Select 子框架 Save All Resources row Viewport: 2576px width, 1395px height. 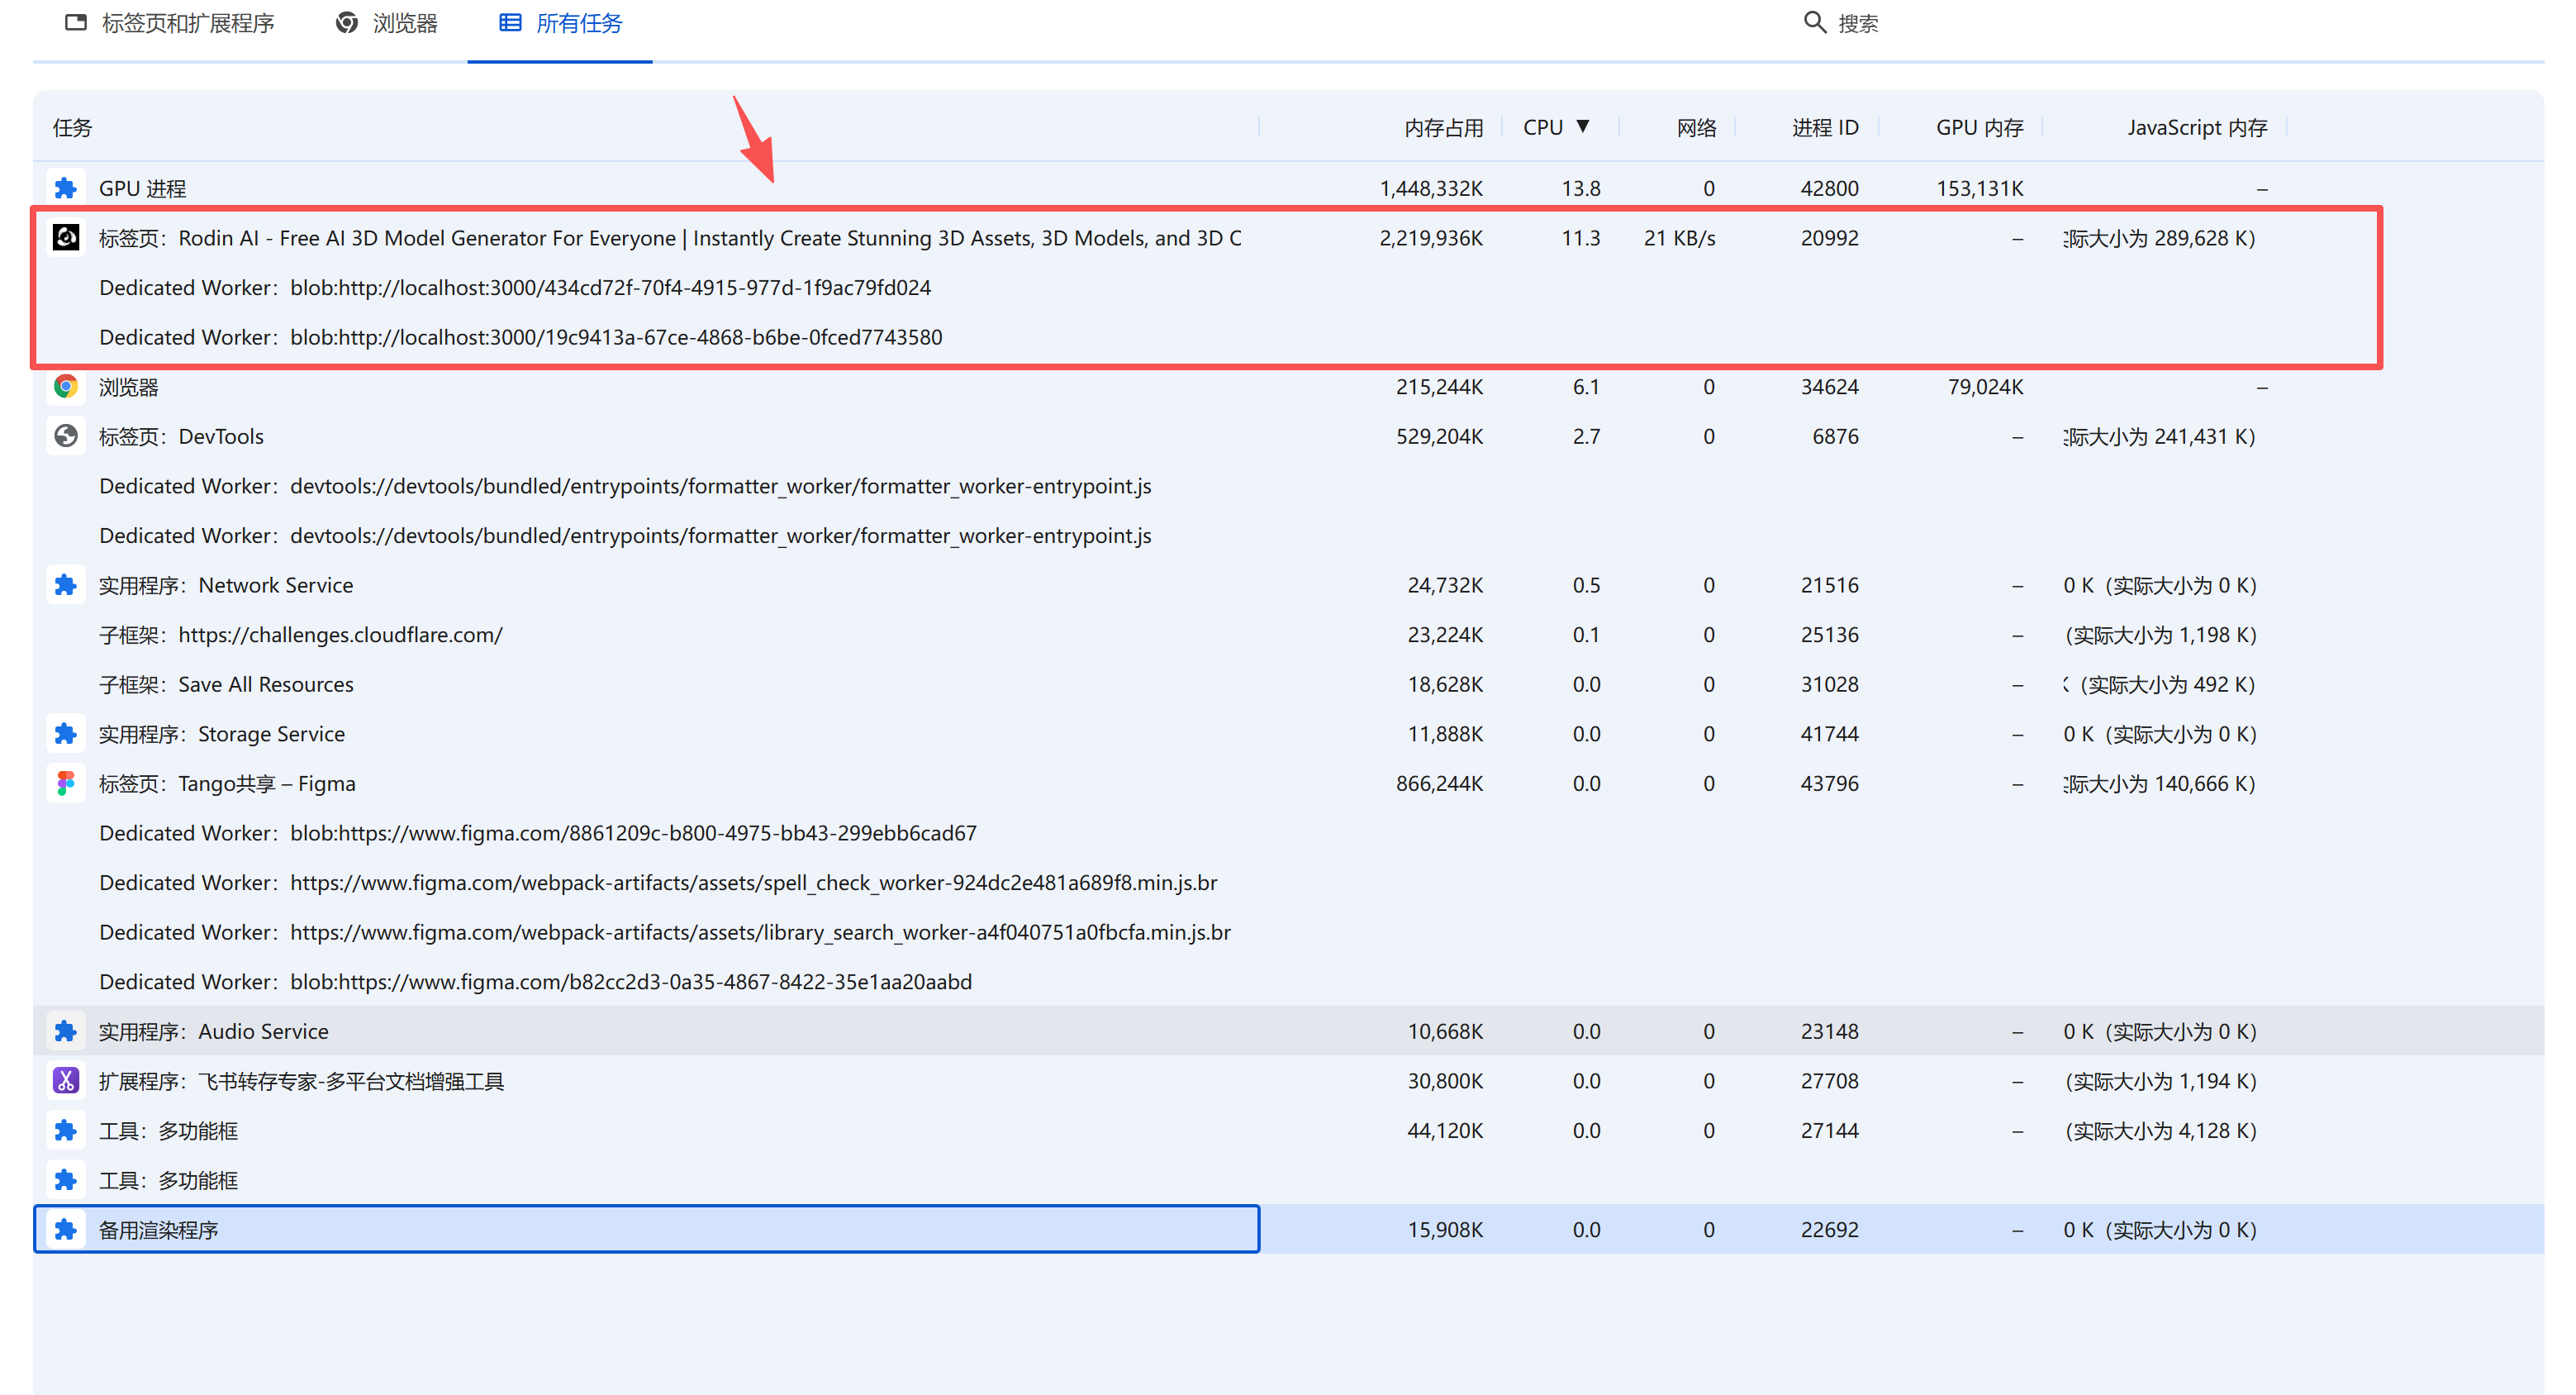pos(1288,684)
